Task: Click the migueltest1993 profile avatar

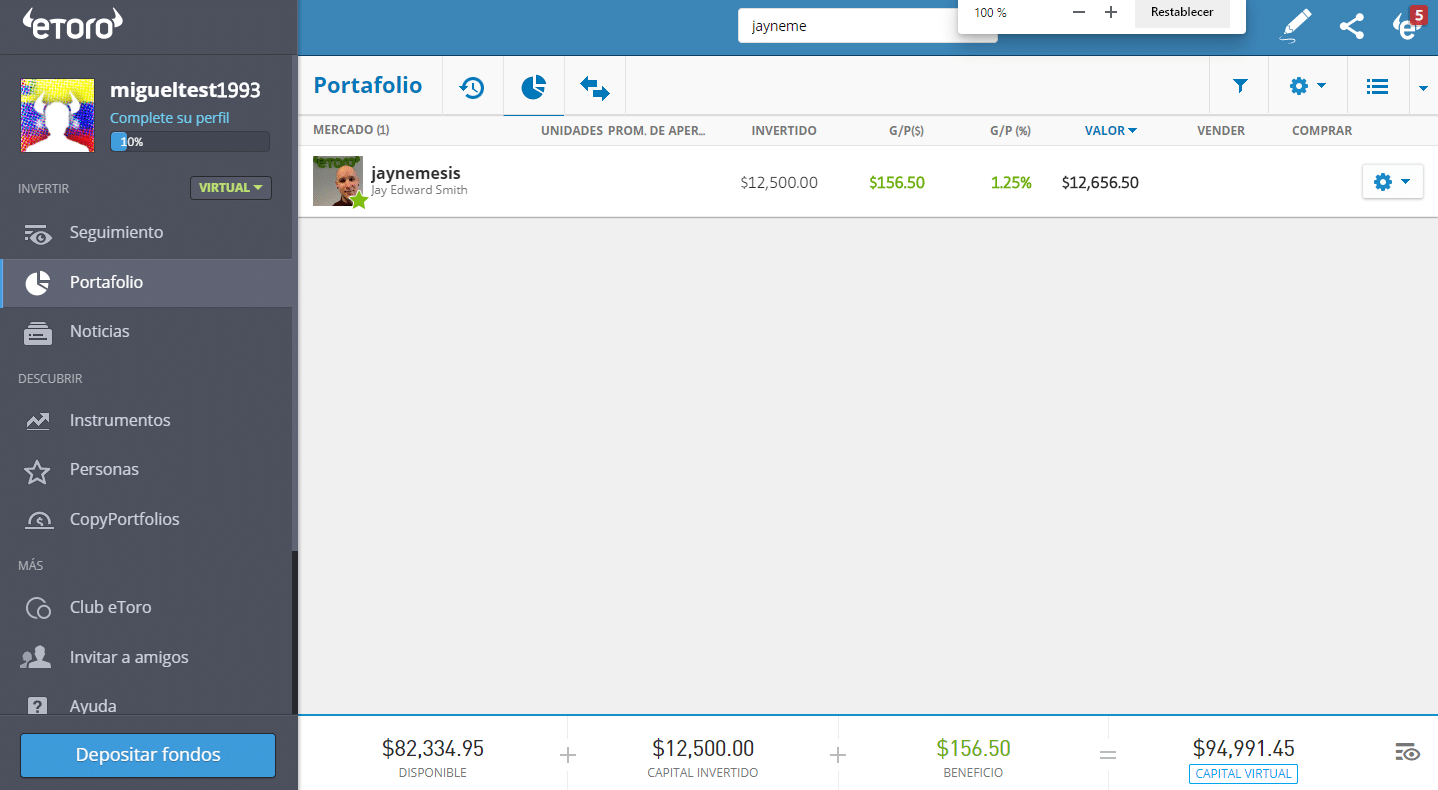Action: point(58,116)
